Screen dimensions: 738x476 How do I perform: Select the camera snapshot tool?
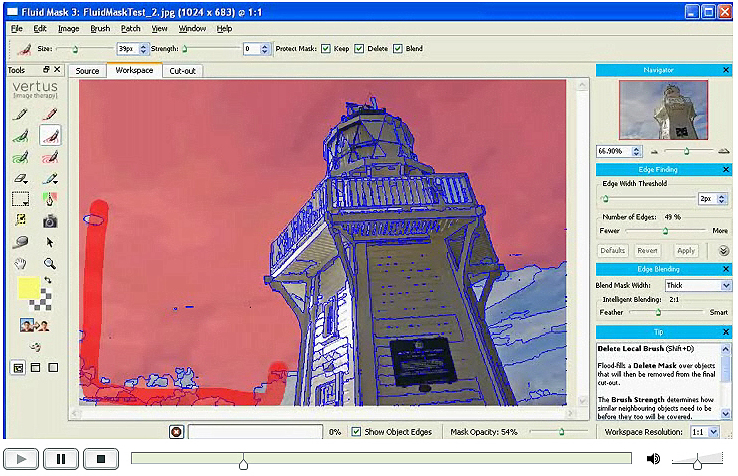pos(49,220)
